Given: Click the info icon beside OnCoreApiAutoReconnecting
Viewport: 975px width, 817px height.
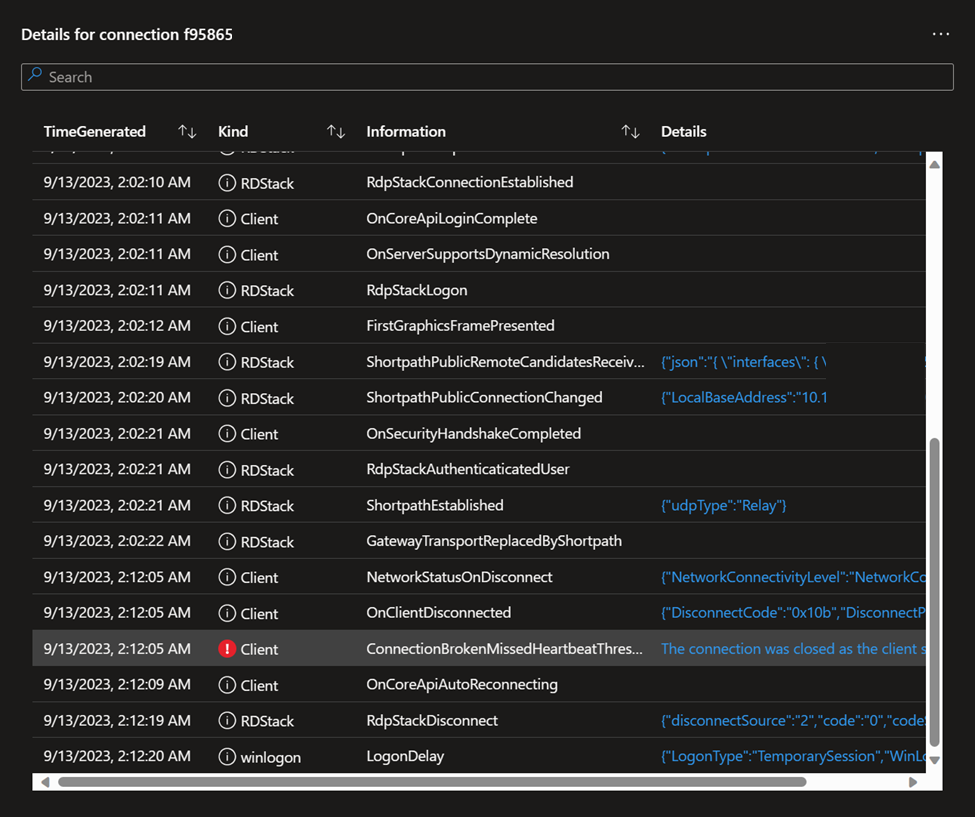Looking at the screenshot, I should [226, 684].
